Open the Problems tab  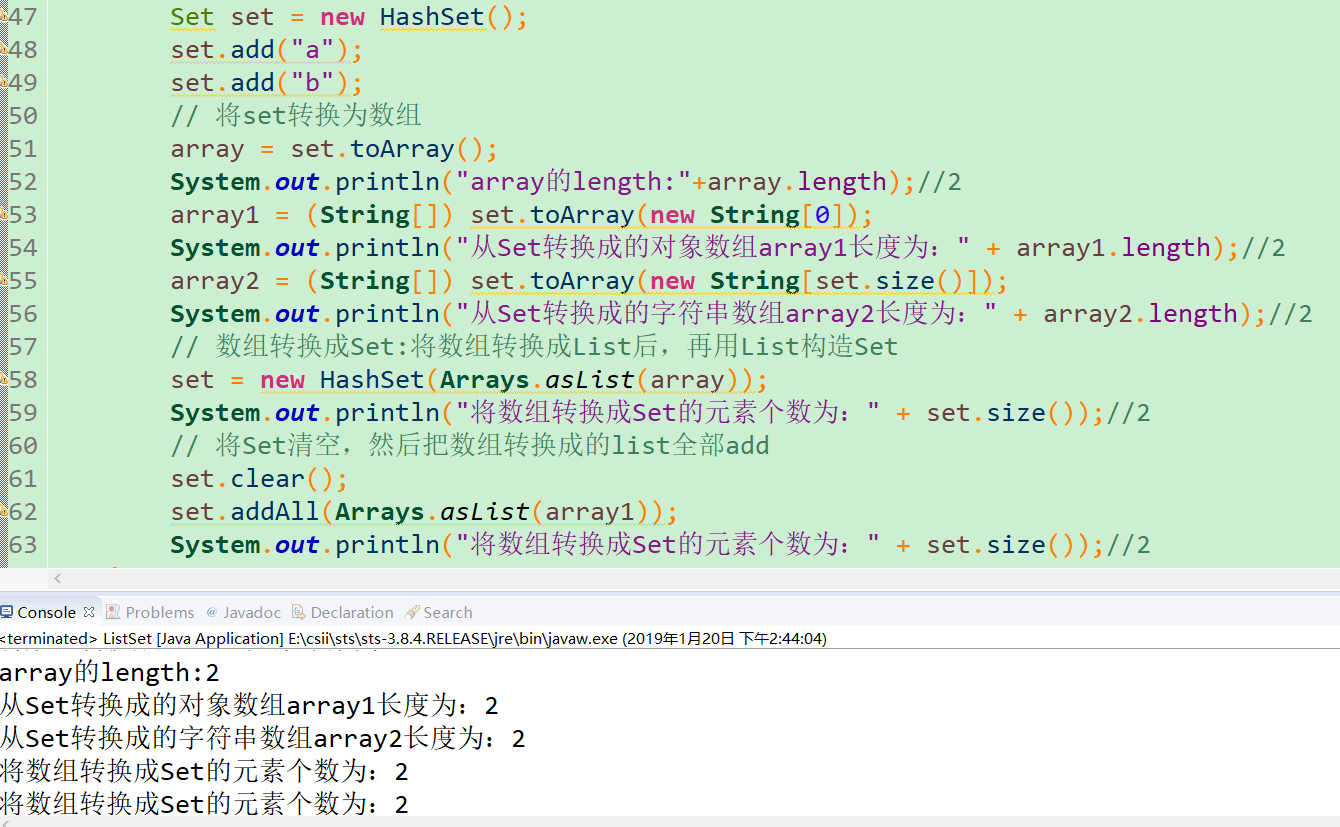(150, 612)
